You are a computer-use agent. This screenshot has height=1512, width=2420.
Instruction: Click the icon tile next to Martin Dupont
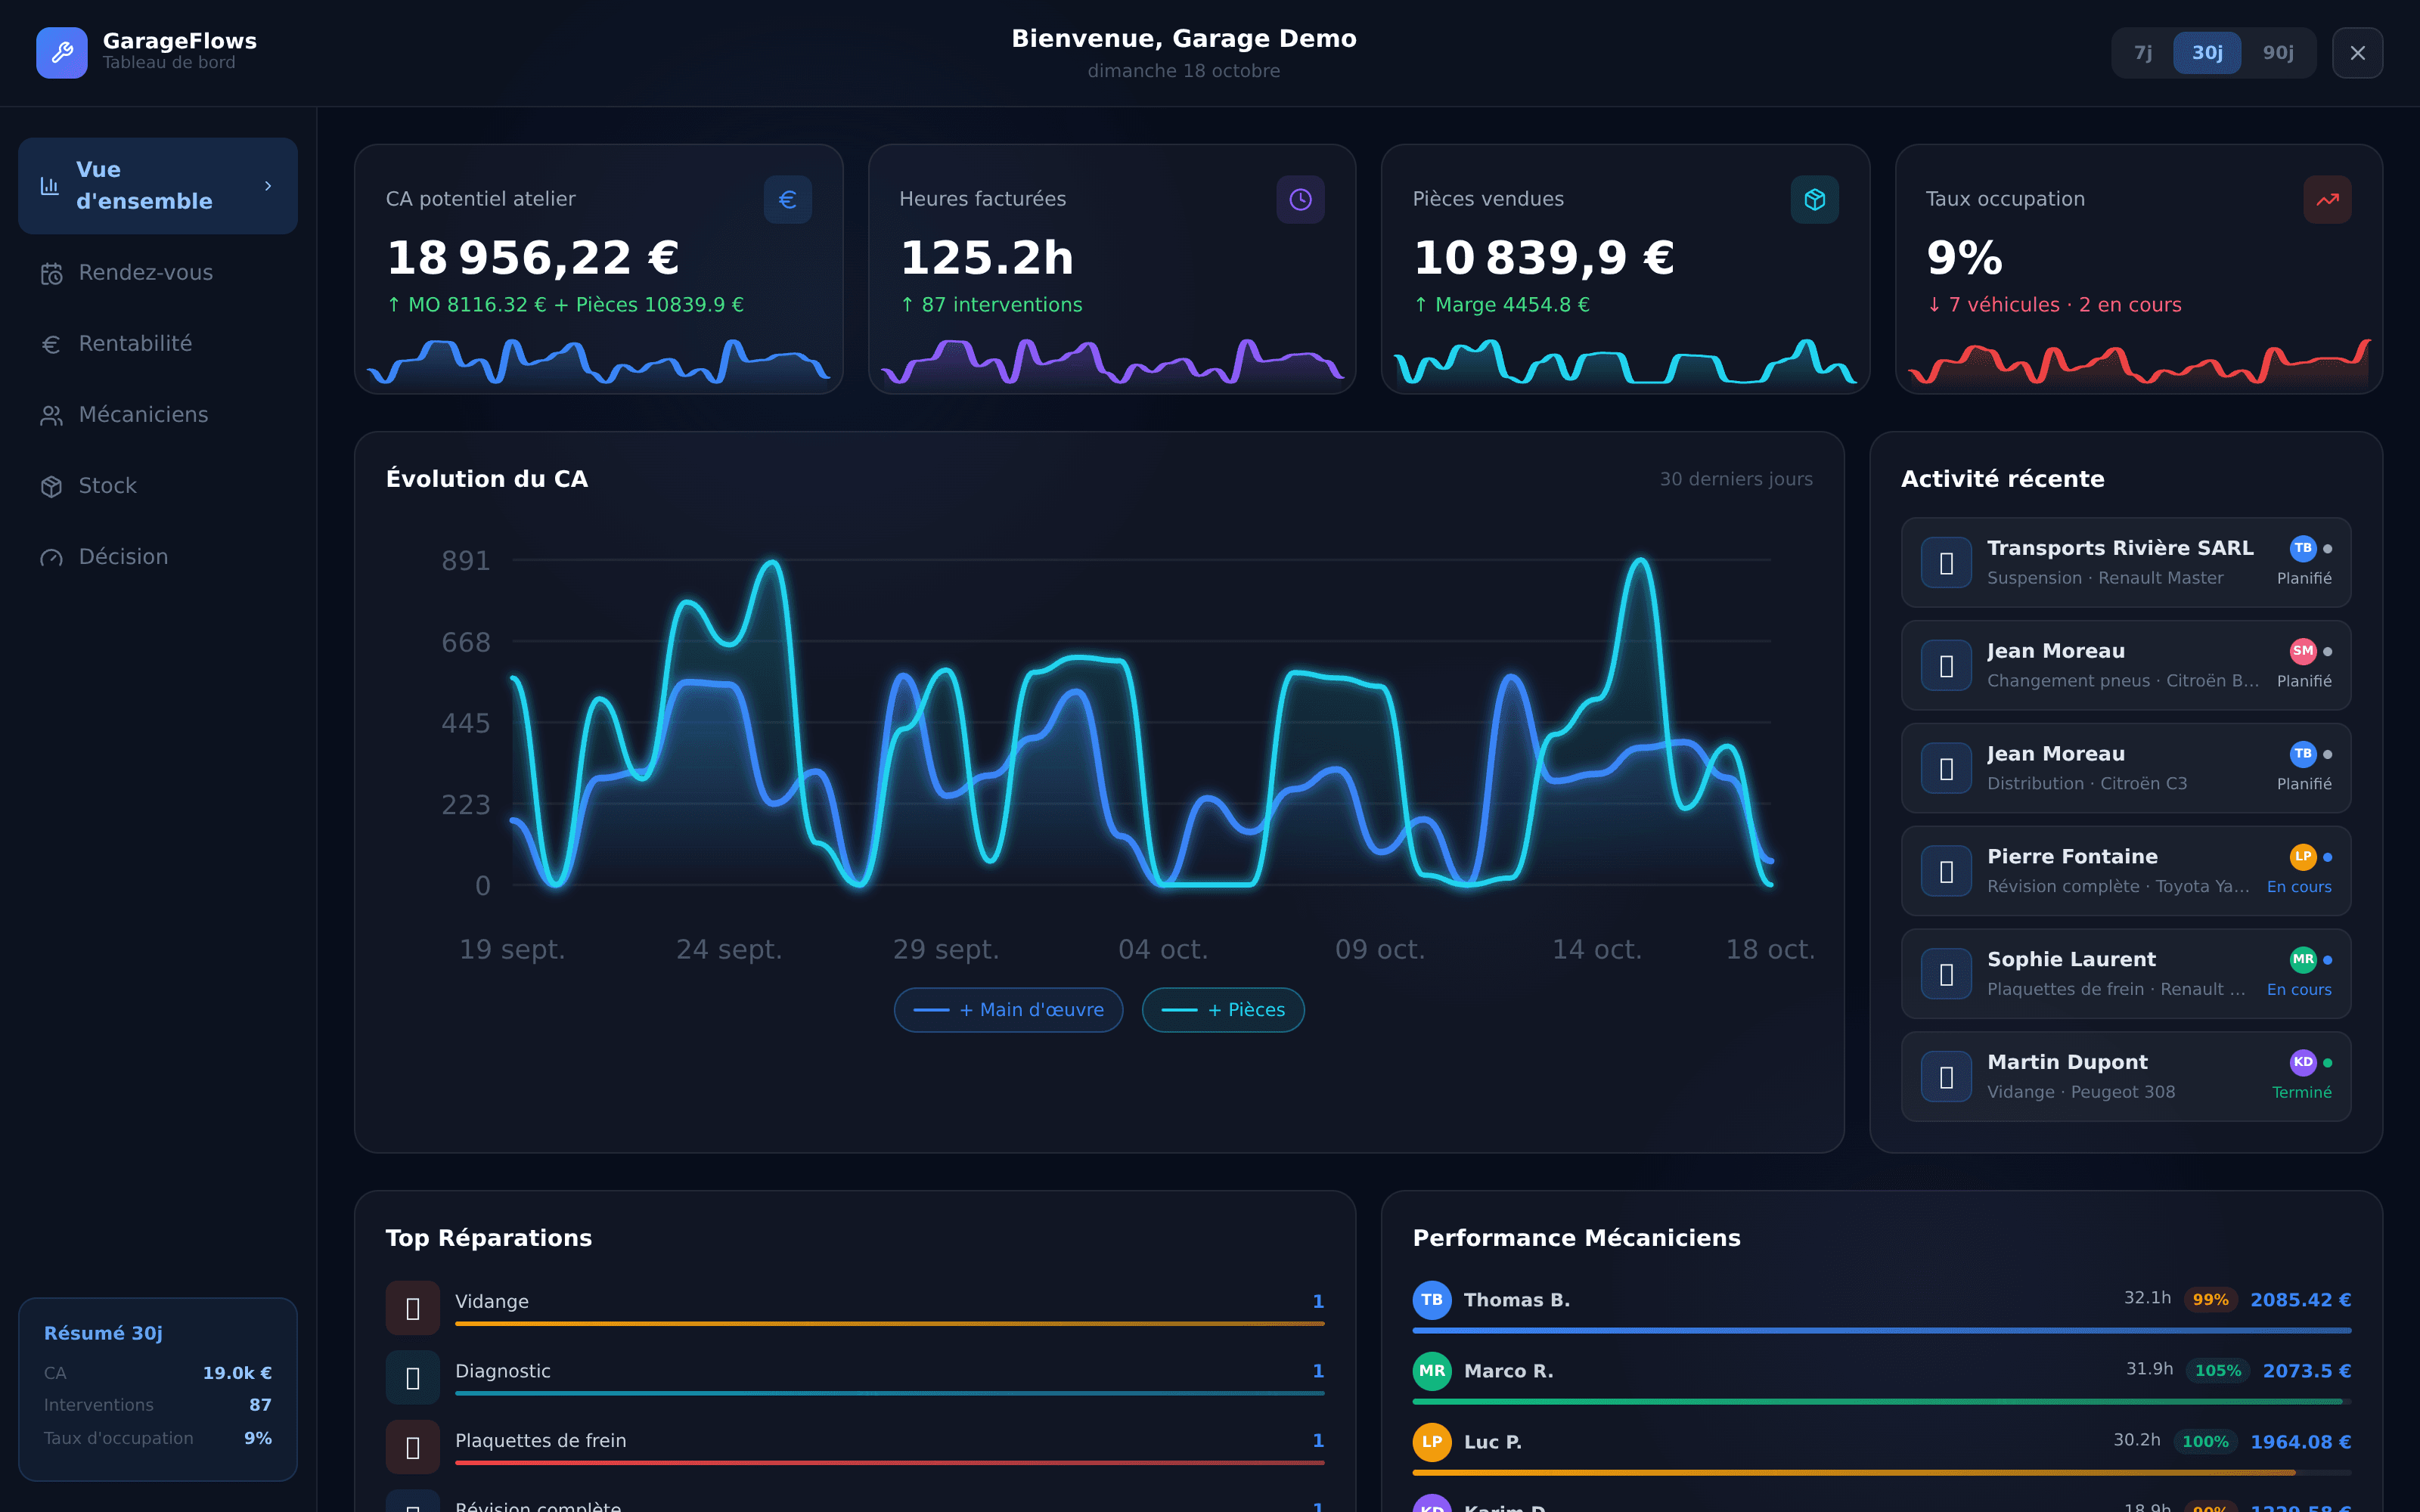pos(1946,1077)
